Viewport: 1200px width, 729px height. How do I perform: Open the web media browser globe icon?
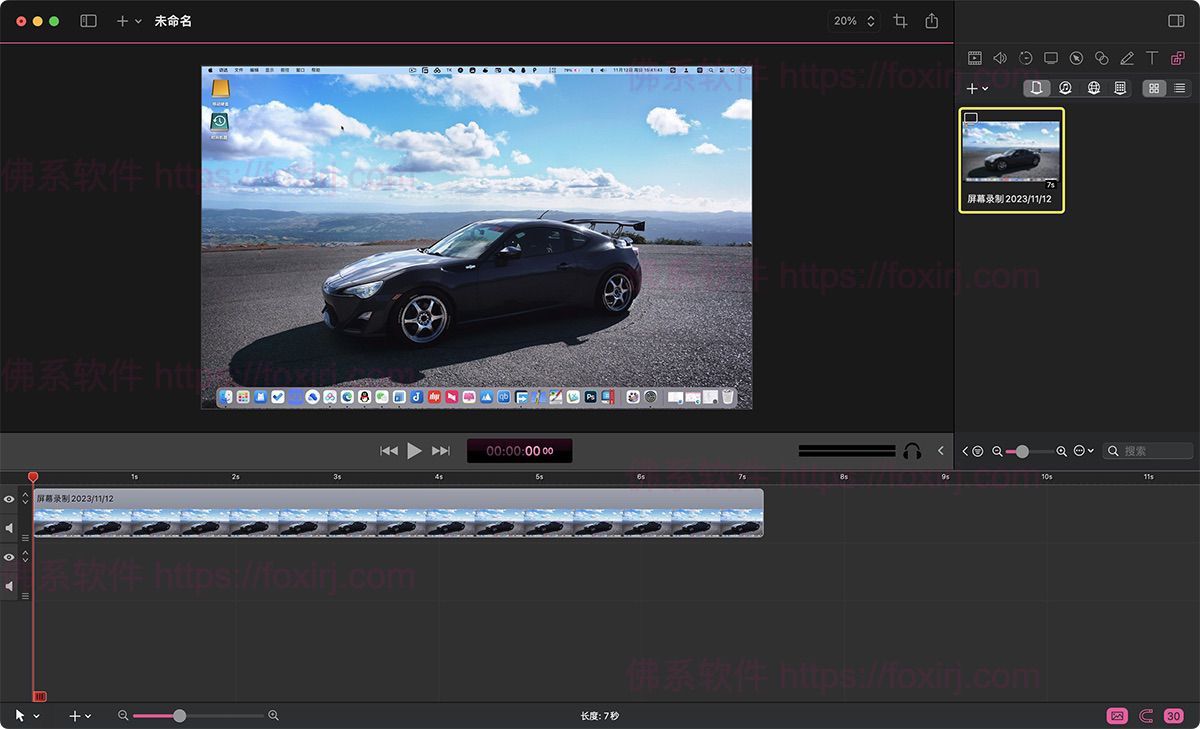pos(1094,88)
